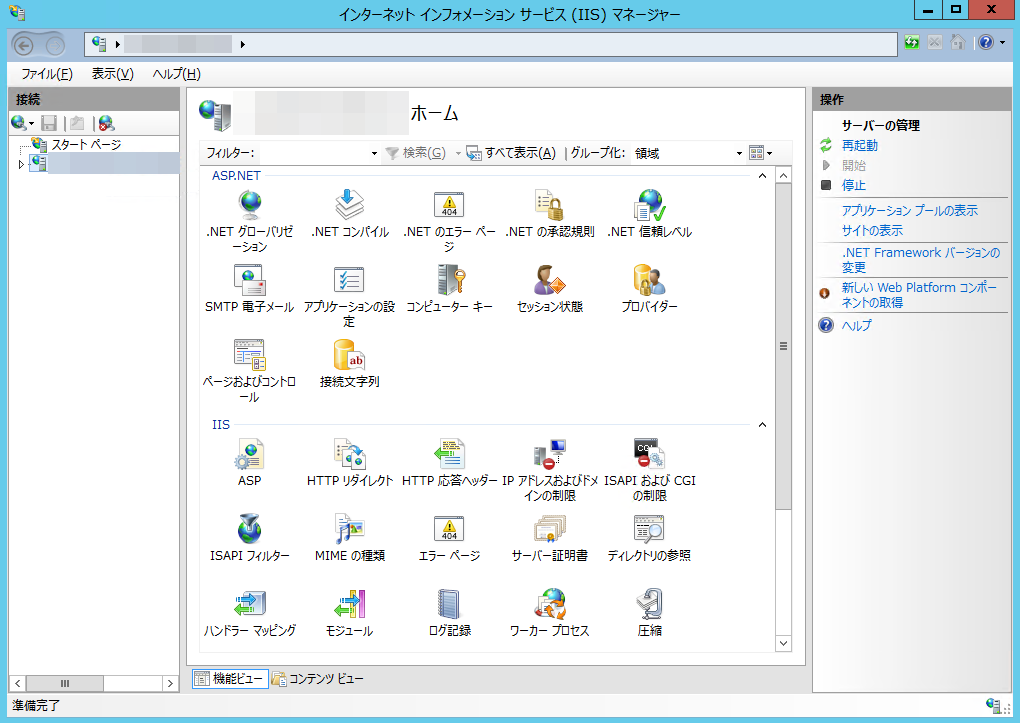The width and height of the screenshot is (1020, 723).
Task: Open the SMTP 電子メール feature
Action: 249,281
